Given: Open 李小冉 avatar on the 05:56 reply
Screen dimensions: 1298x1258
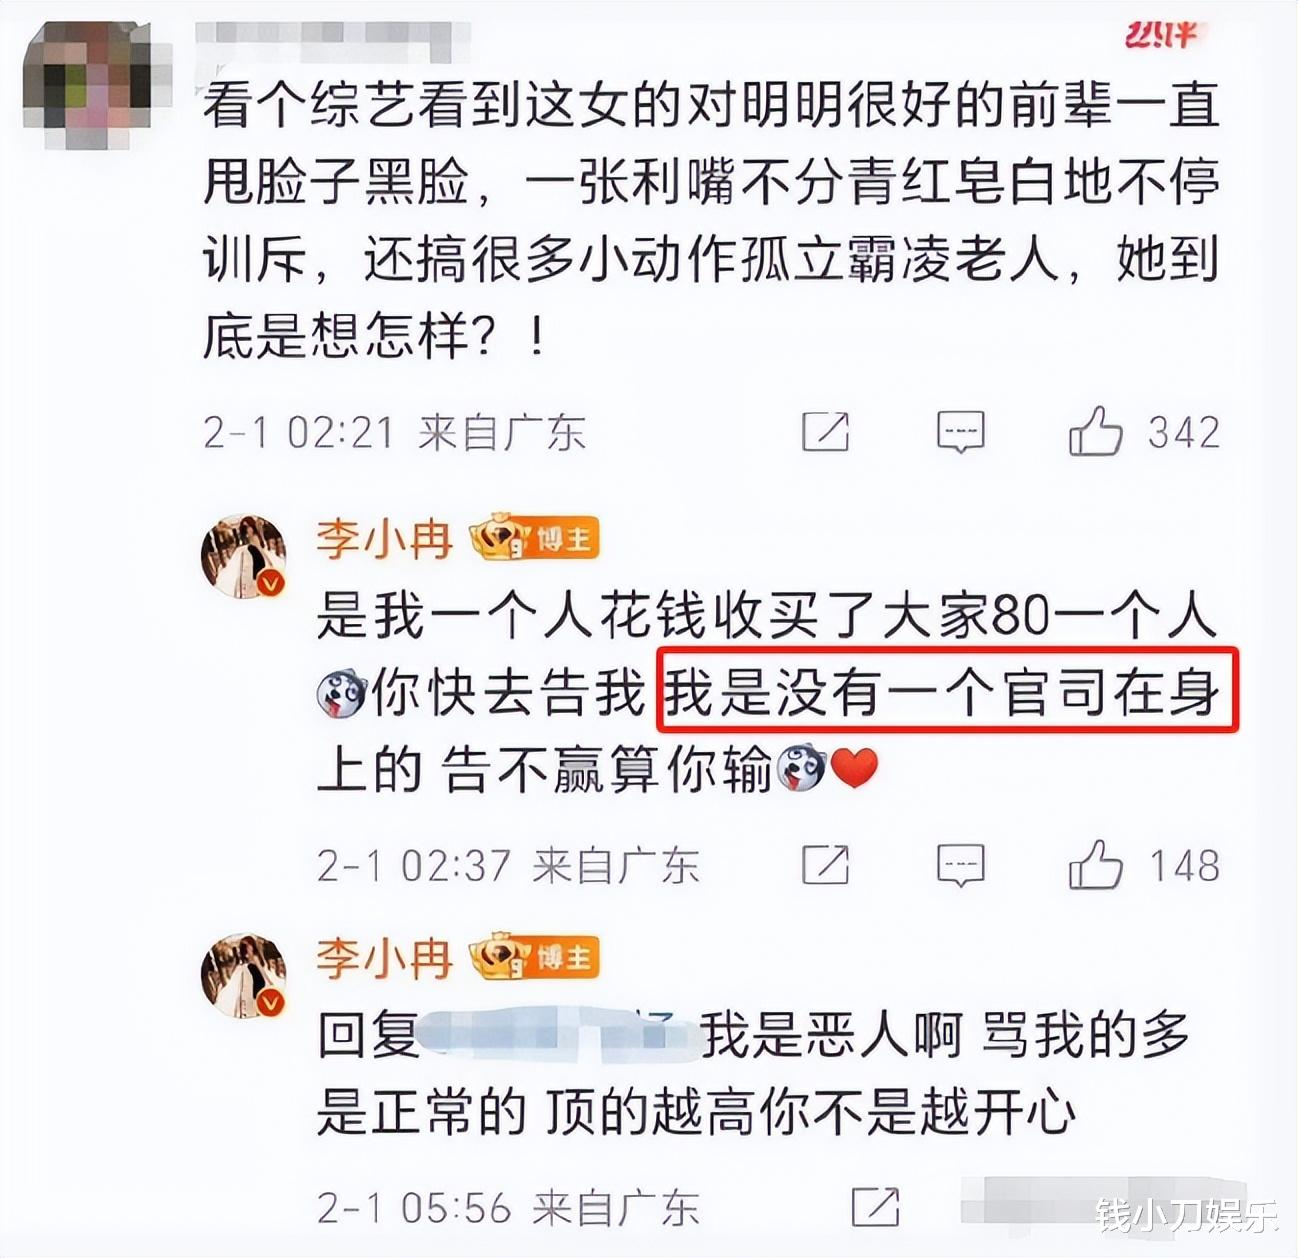Looking at the screenshot, I should 244,975.
